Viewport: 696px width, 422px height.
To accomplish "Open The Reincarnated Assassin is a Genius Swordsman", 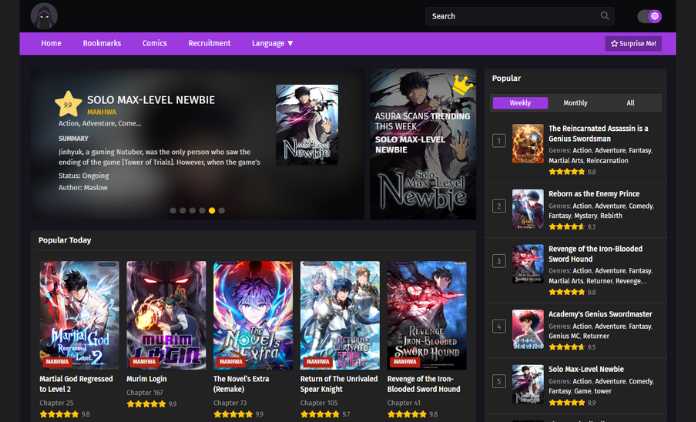I will point(598,134).
